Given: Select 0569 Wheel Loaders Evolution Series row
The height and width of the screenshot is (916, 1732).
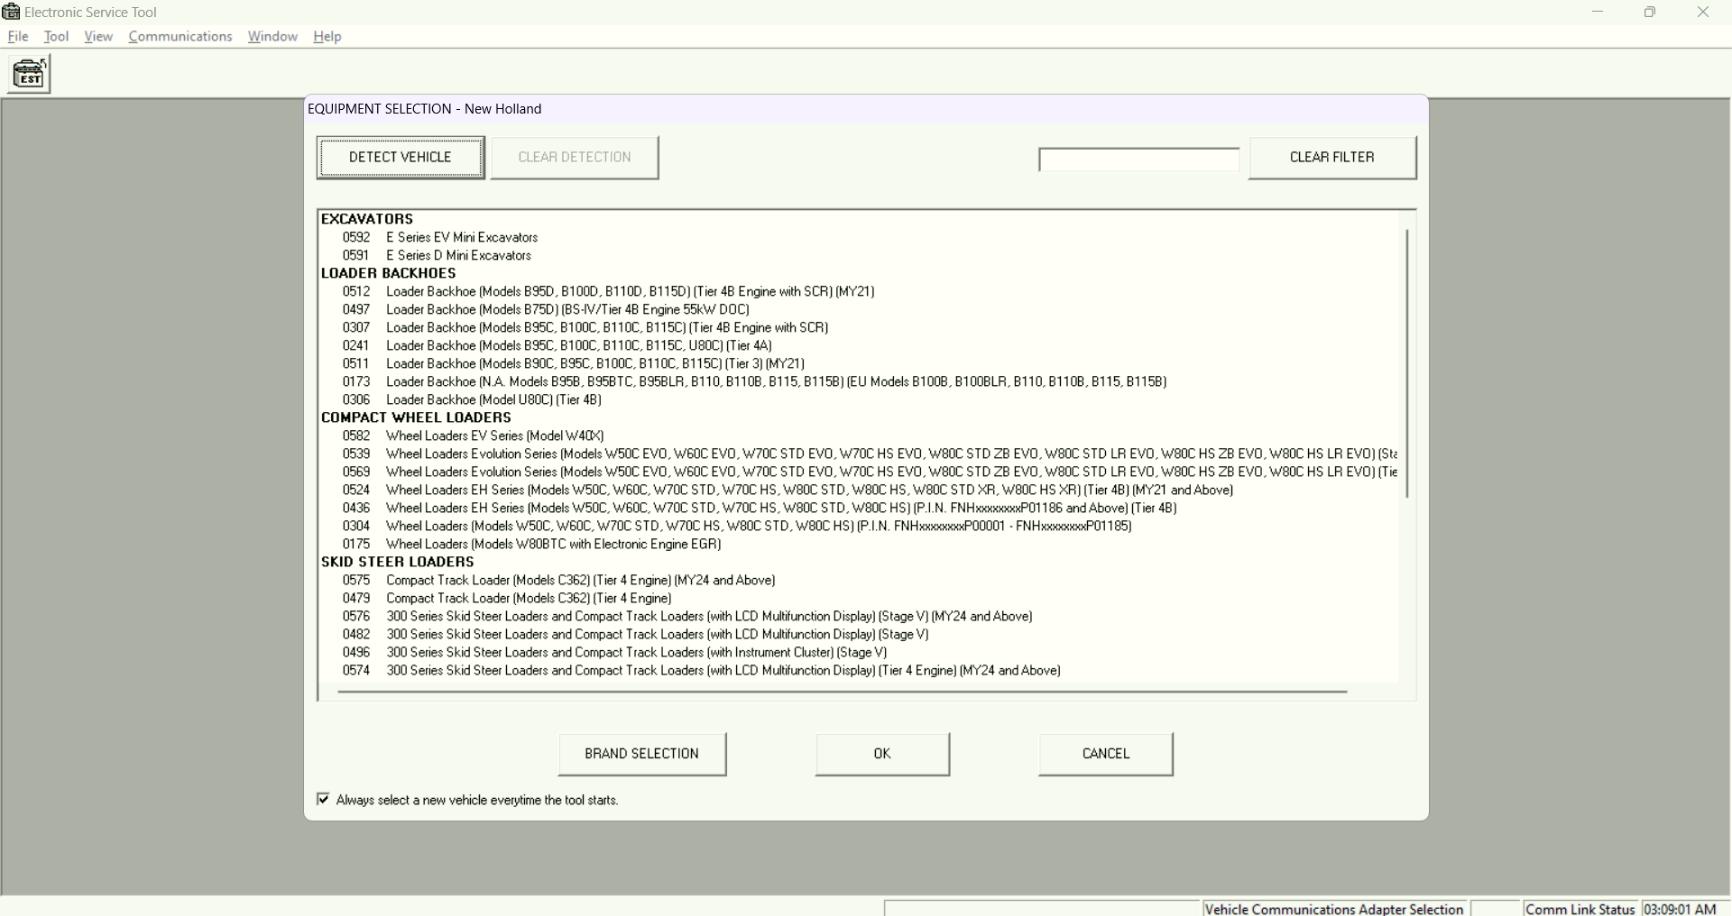Looking at the screenshot, I should 869,471.
